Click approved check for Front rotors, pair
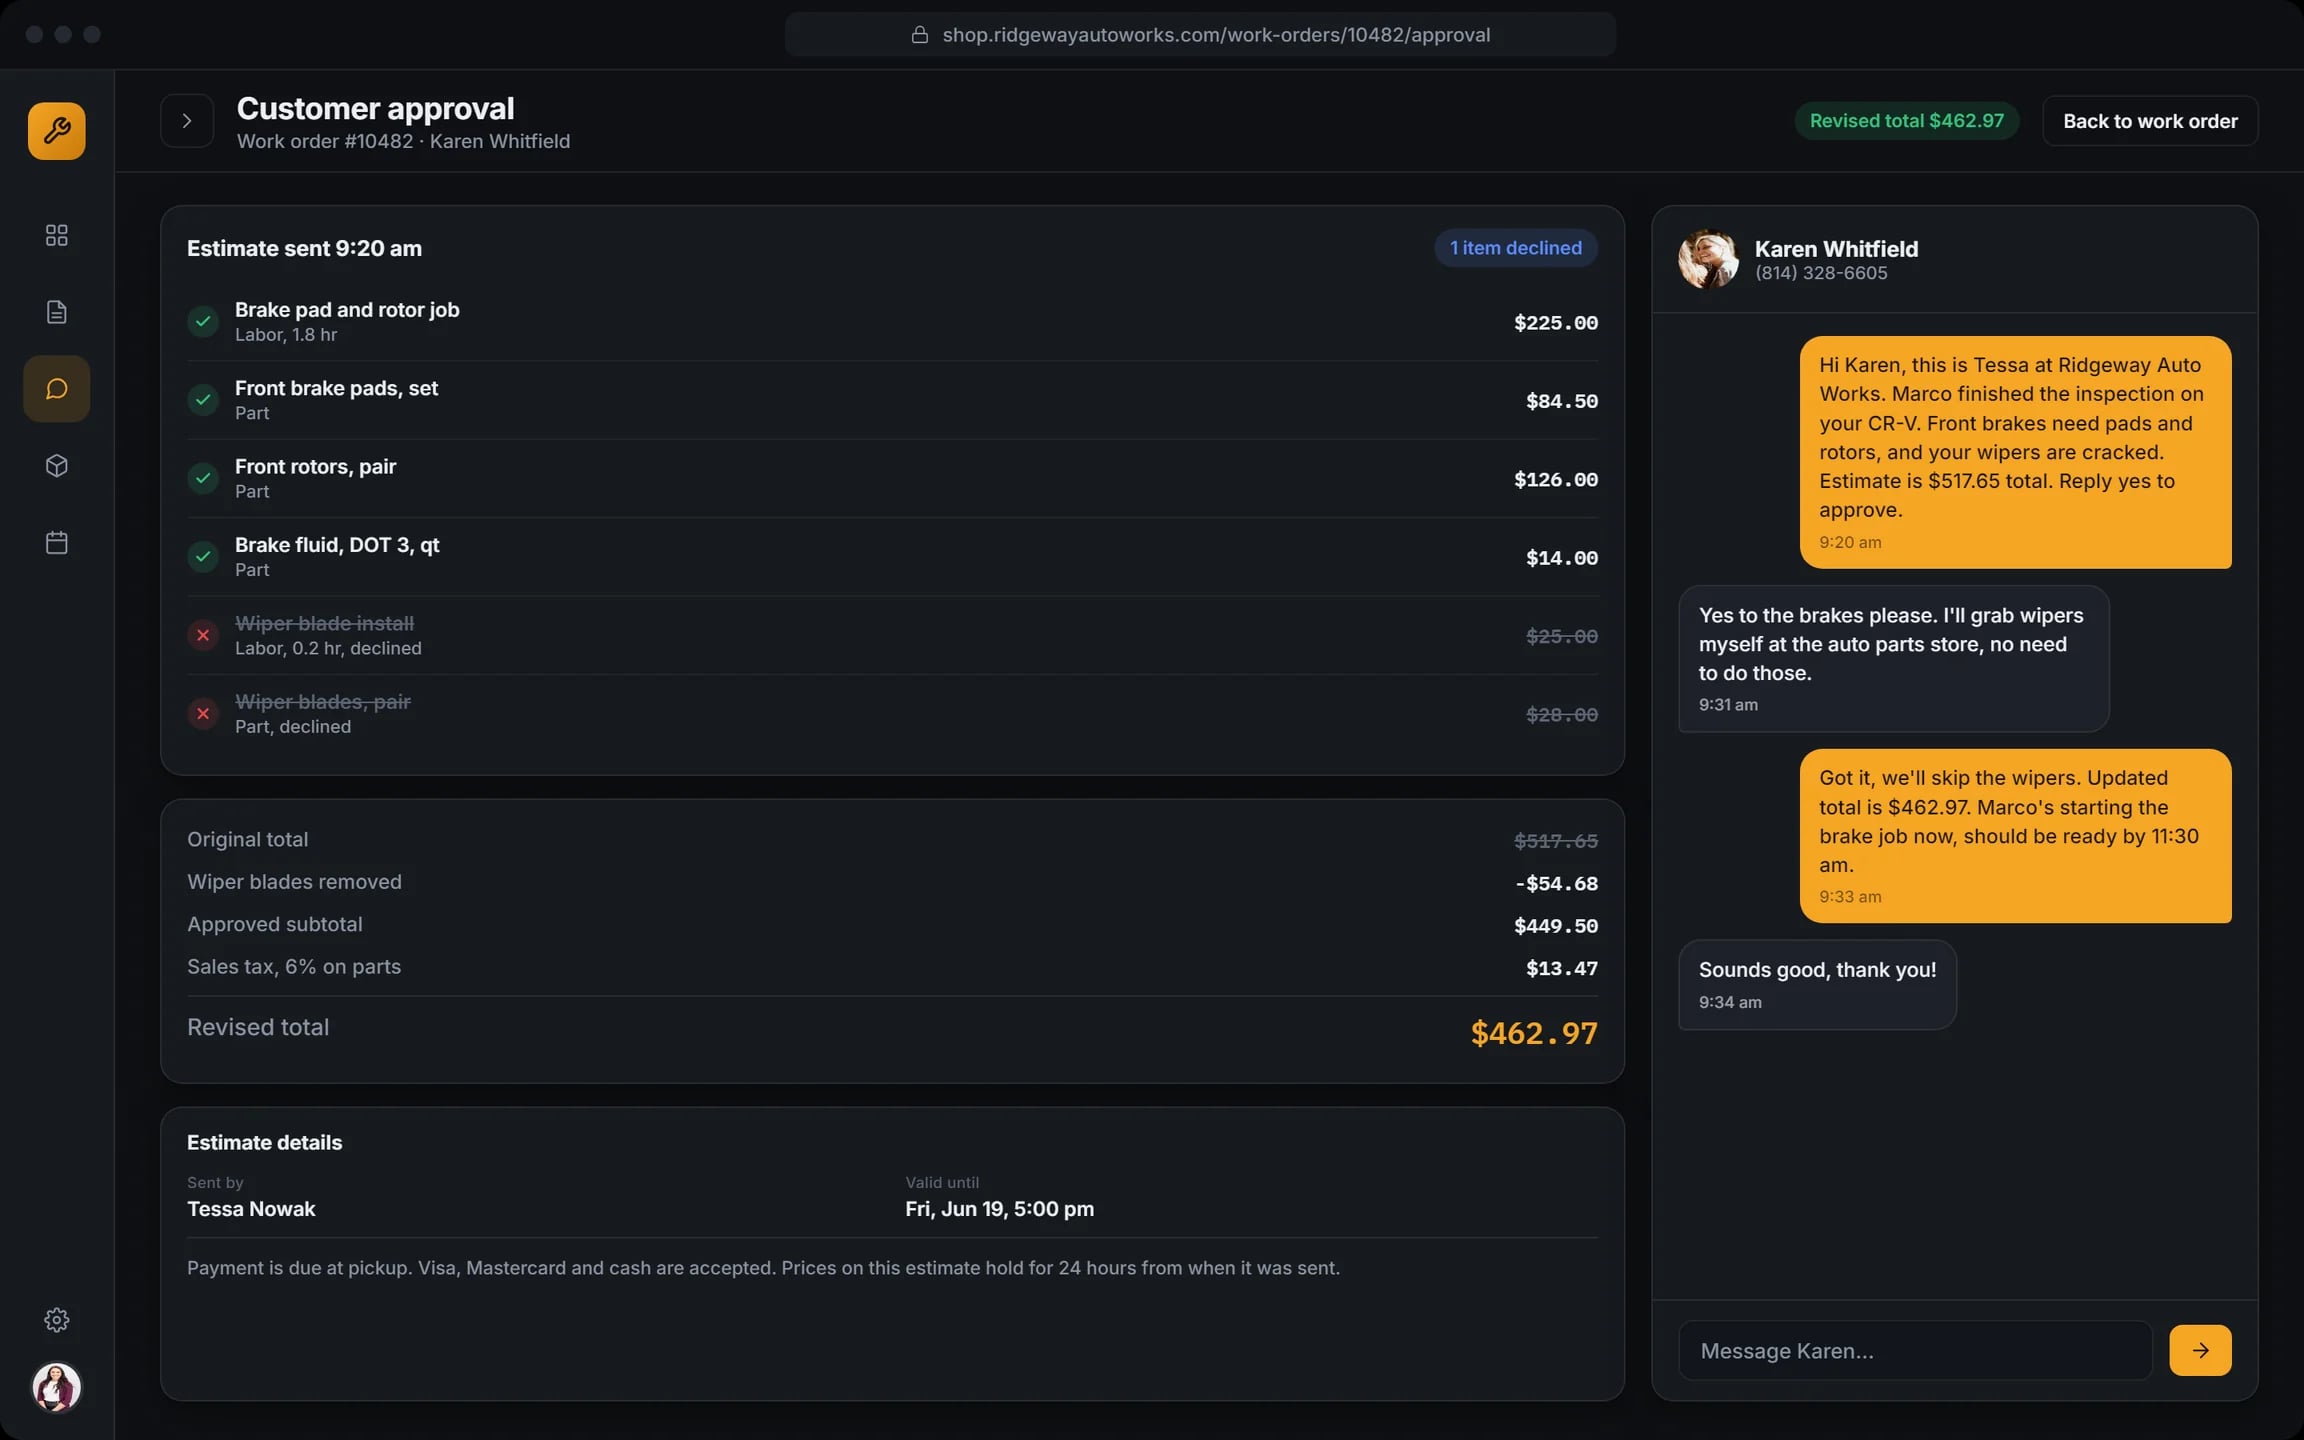Viewport: 2304px width, 1440px height. pos(203,478)
